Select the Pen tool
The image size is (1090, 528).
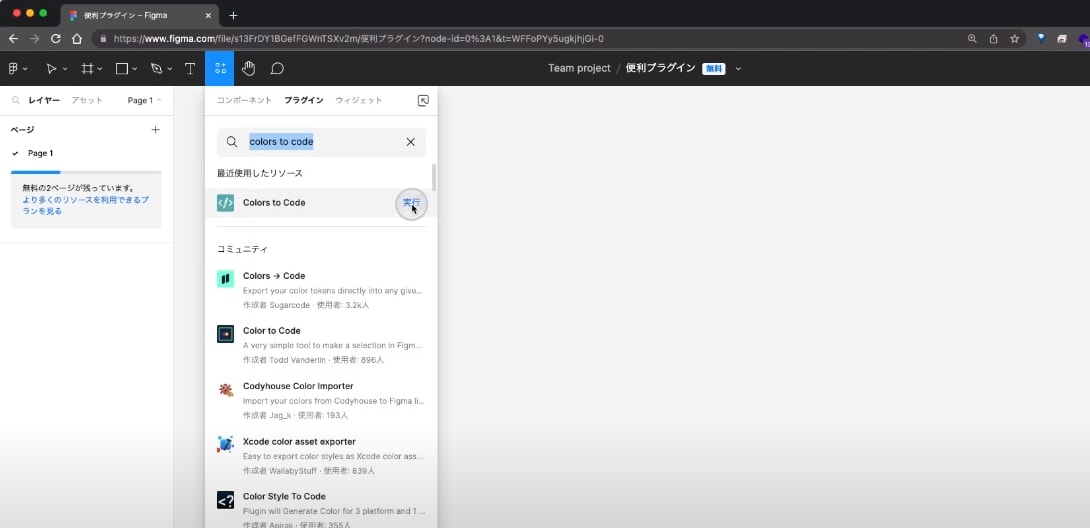coord(156,68)
